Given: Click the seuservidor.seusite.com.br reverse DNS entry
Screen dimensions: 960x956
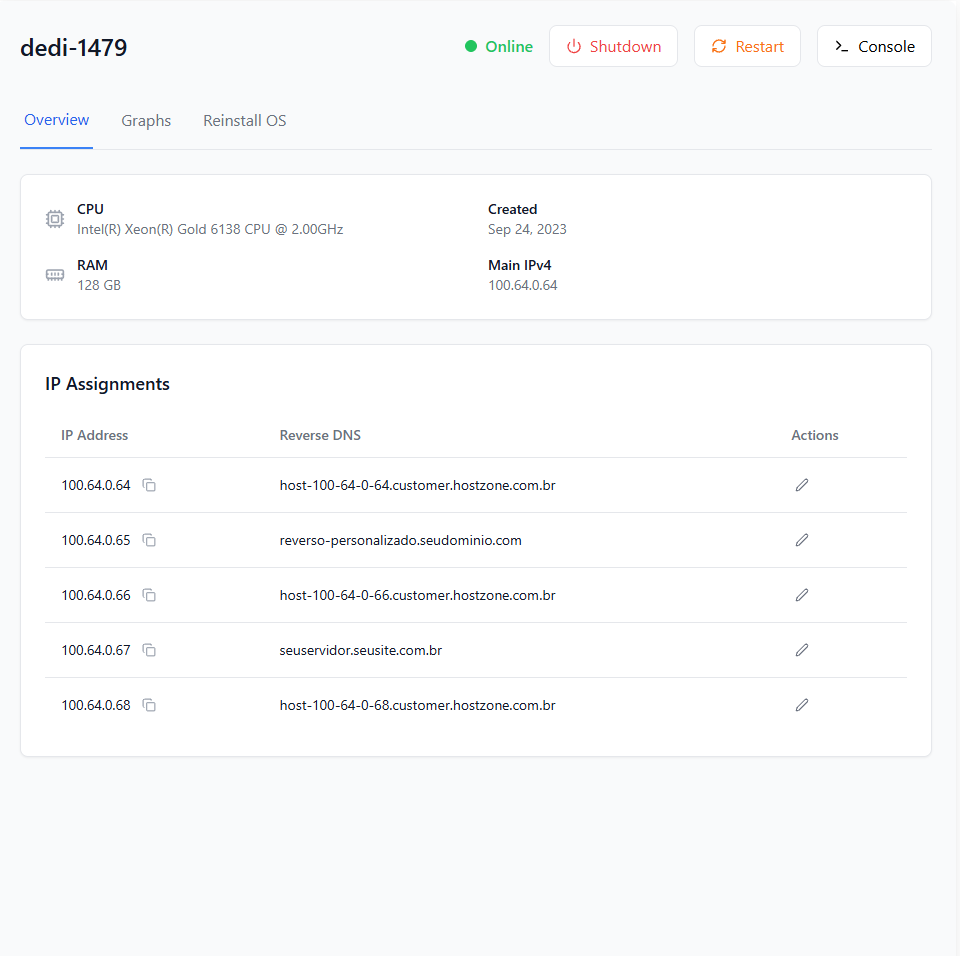Looking at the screenshot, I should pos(361,650).
